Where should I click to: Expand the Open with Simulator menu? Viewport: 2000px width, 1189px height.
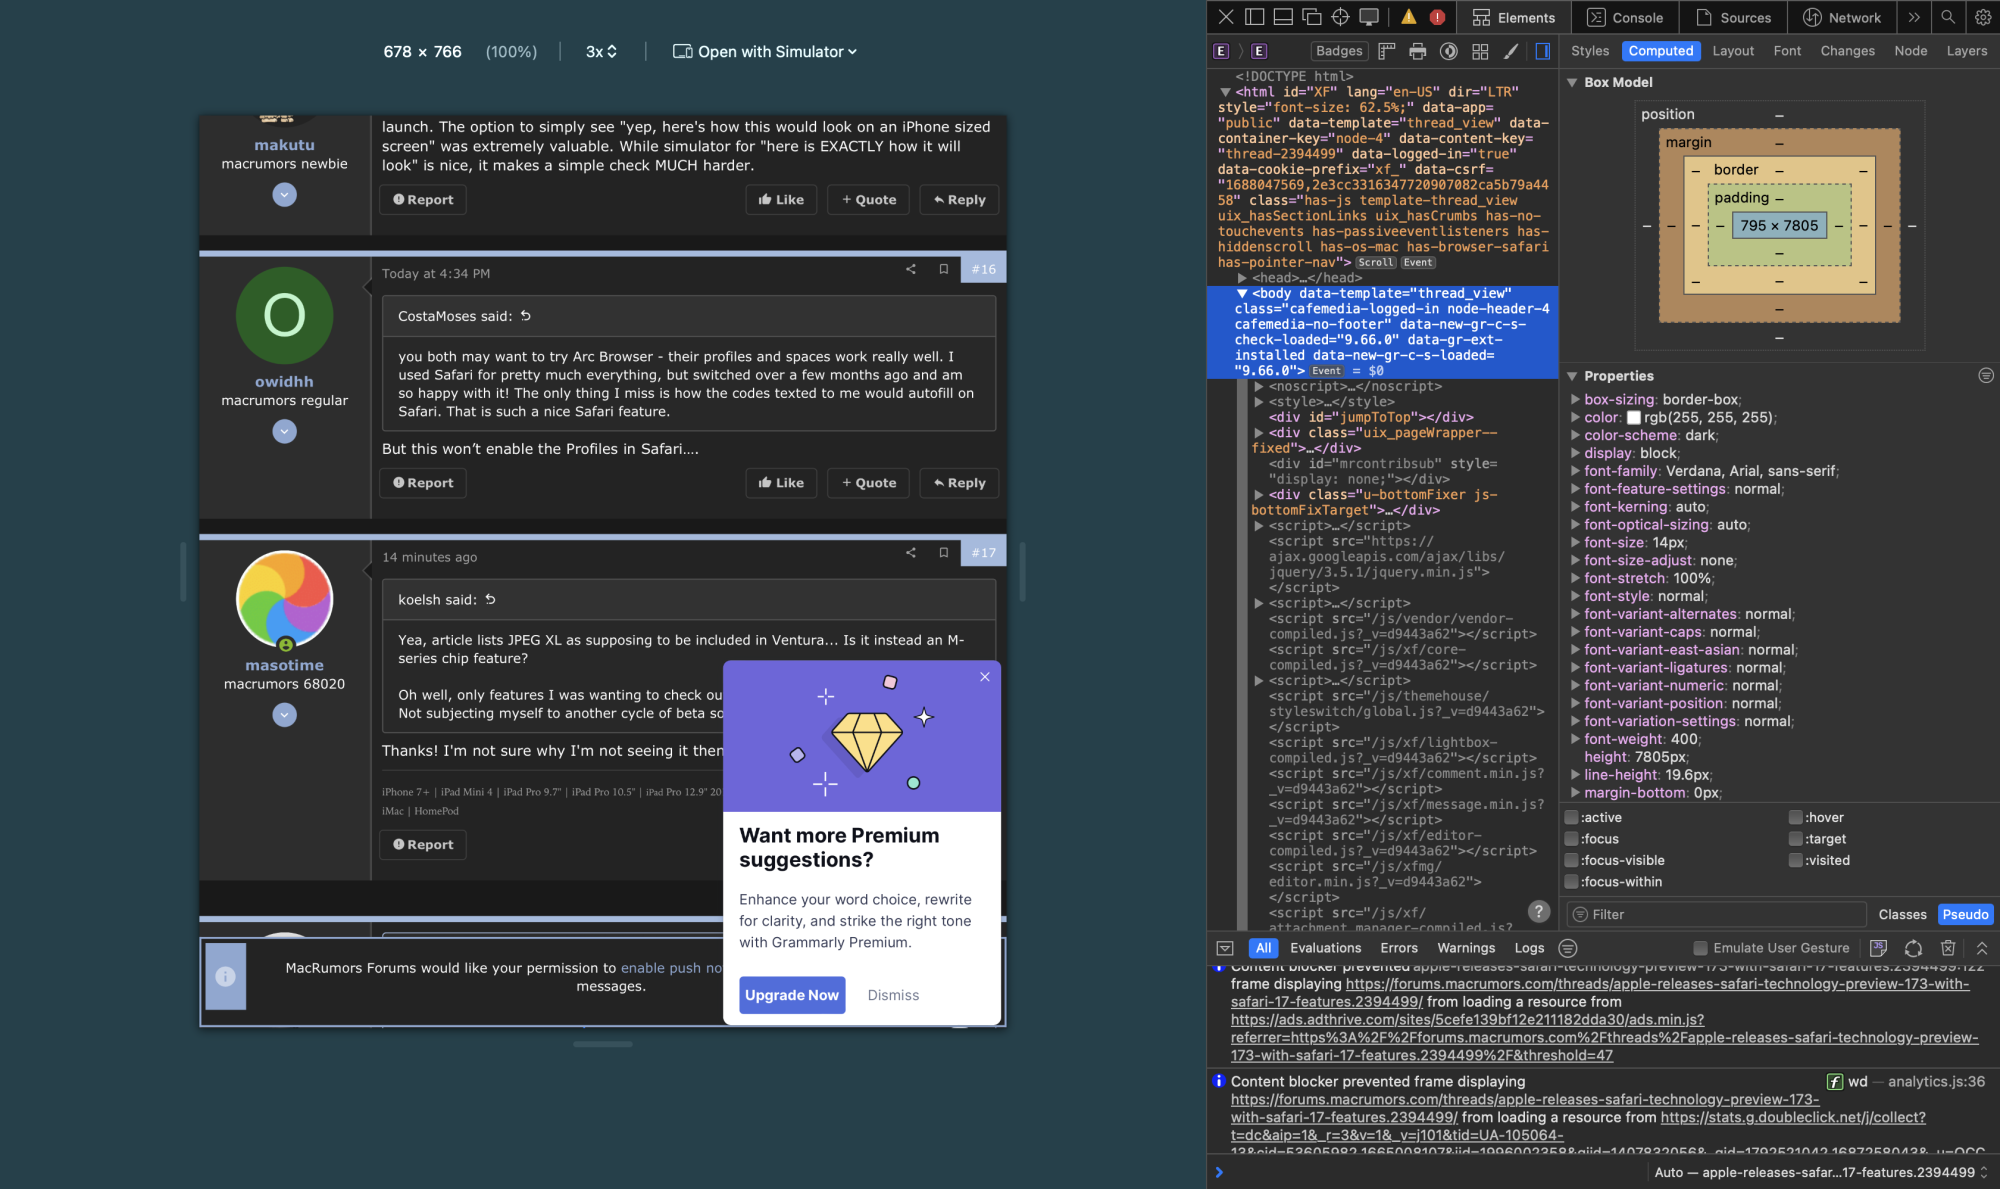pos(765,52)
